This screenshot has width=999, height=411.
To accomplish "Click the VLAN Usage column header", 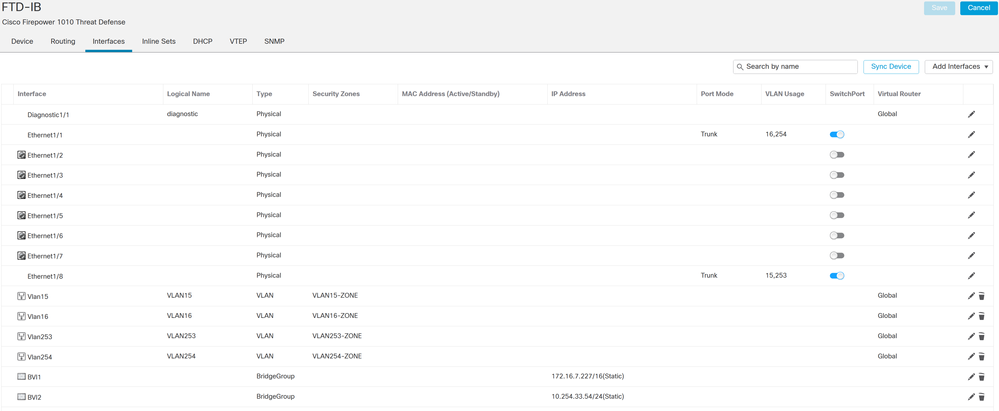I will [x=784, y=94].
